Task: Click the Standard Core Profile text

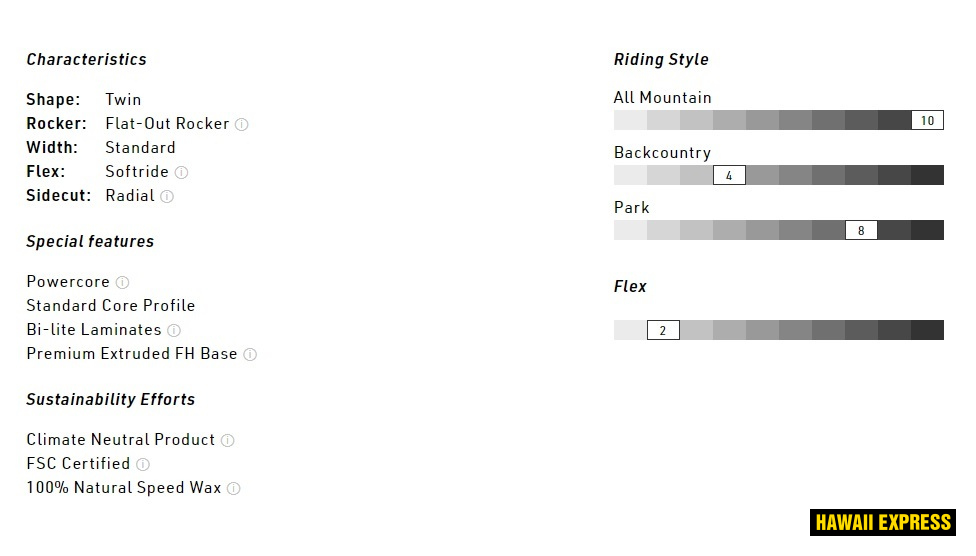Action: pyautogui.click(x=111, y=306)
